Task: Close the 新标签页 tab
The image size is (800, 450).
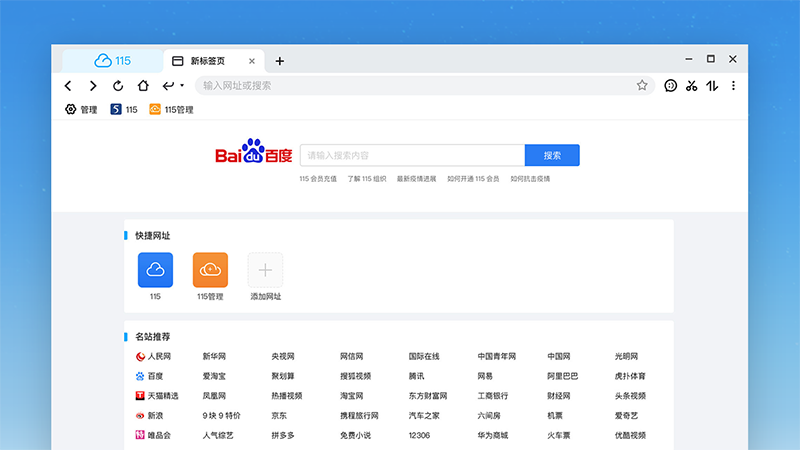Action: coord(252,61)
